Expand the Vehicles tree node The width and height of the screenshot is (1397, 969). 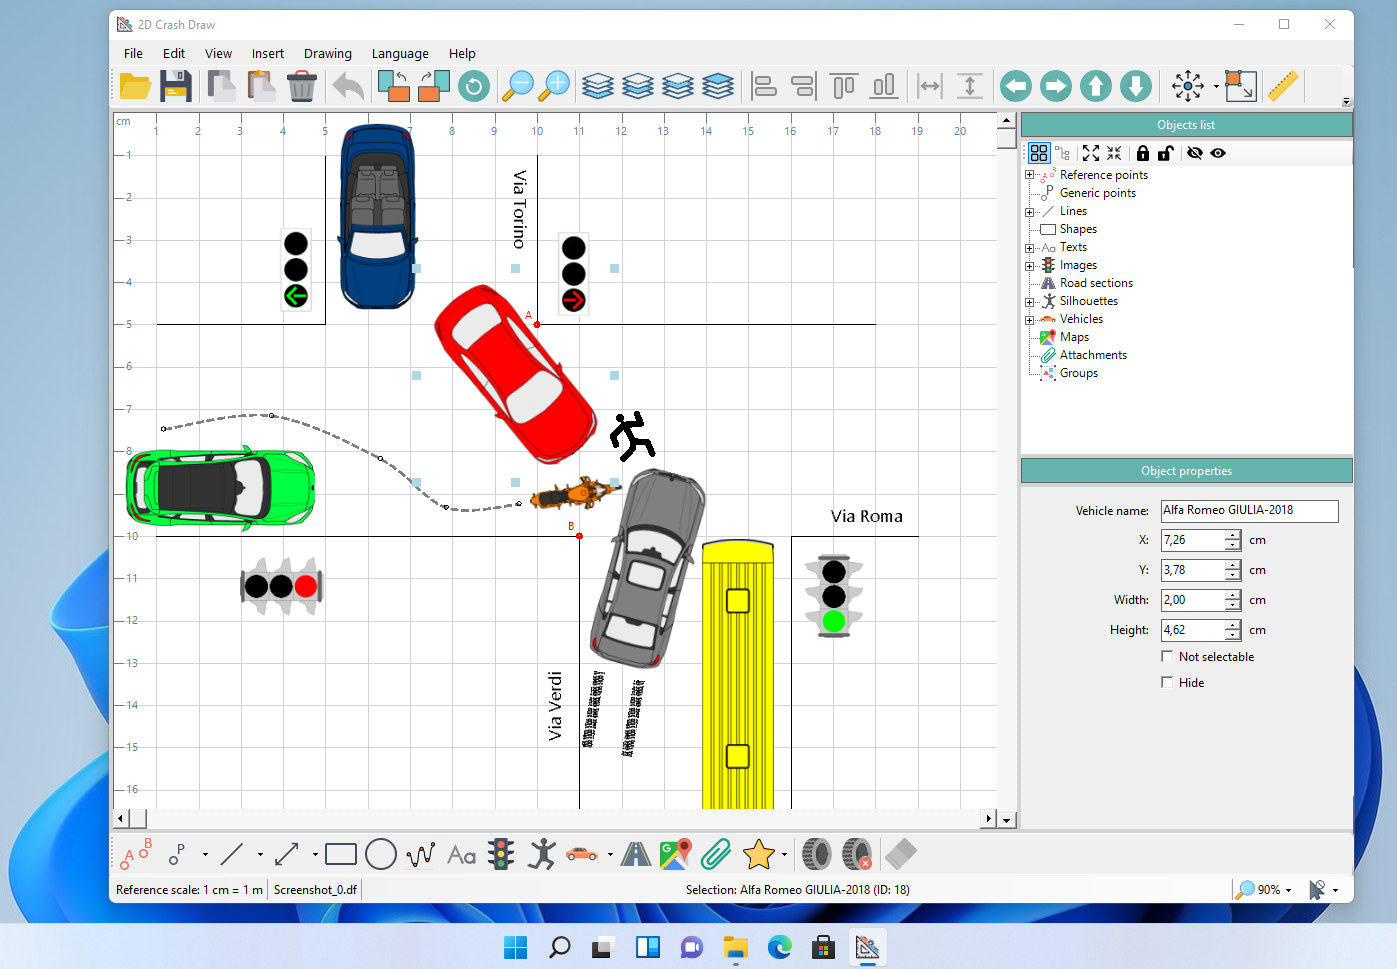pyautogui.click(x=1029, y=320)
